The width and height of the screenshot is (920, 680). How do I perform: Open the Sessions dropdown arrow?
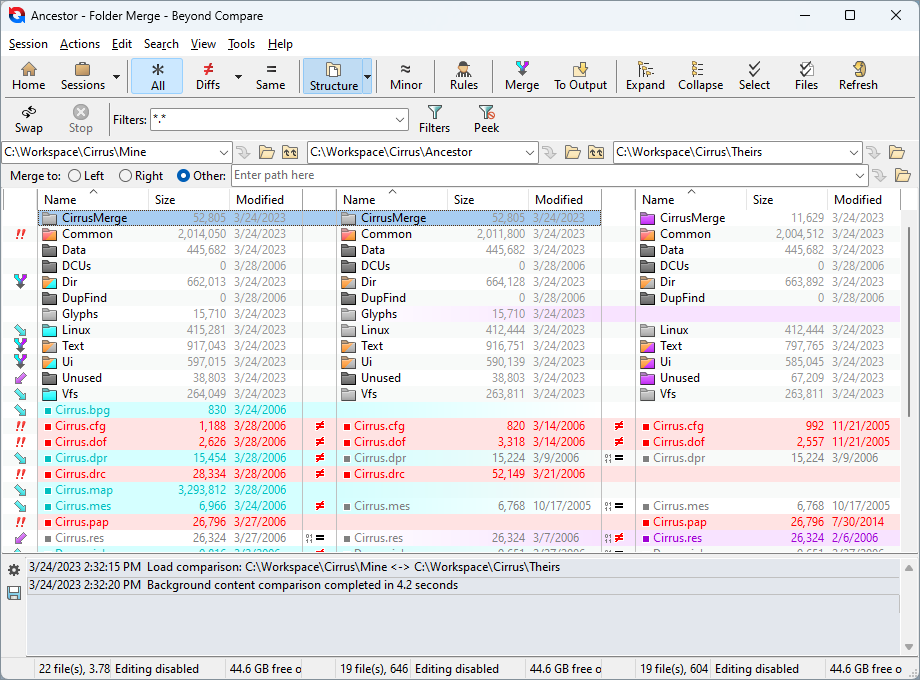[116, 78]
